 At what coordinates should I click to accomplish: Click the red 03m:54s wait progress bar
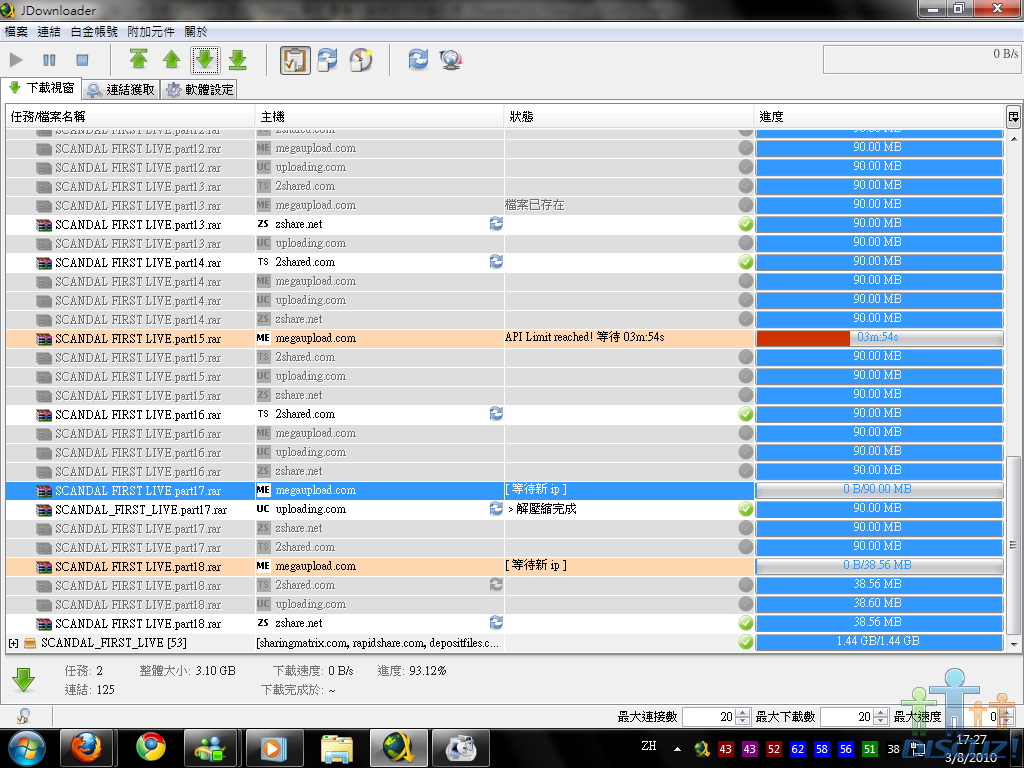[879, 338]
